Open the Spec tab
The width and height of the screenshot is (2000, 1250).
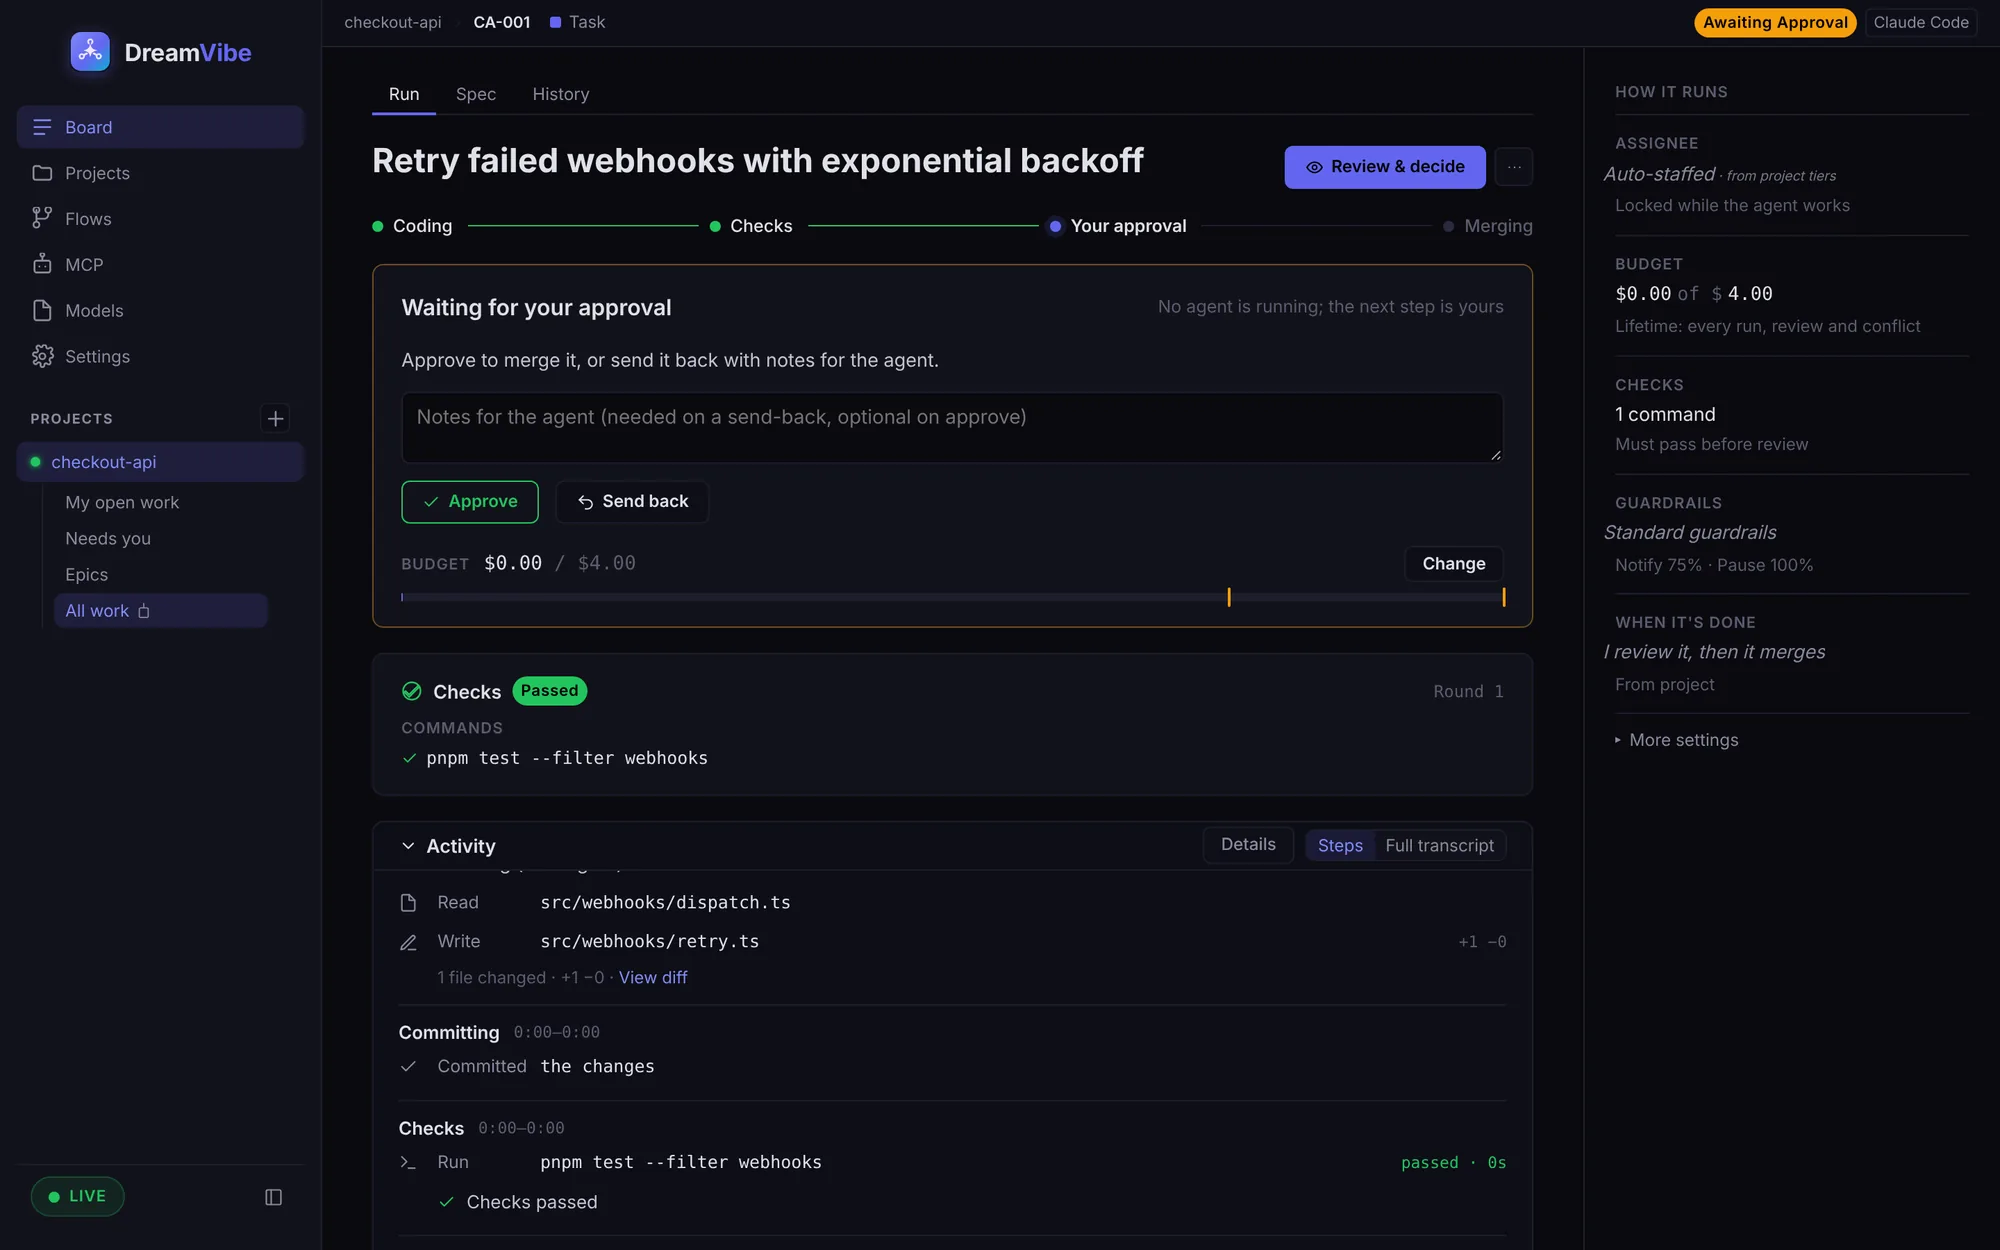click(476, 94)
